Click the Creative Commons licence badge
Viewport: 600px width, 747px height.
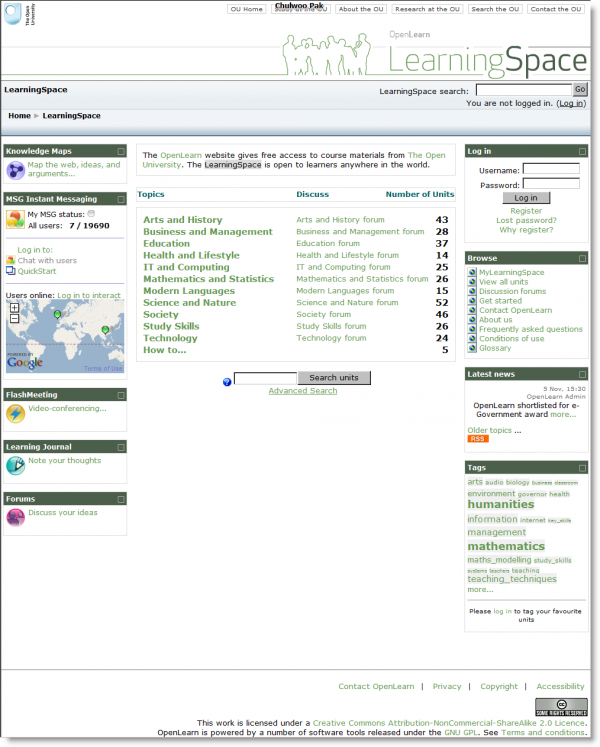click(x=561, y=707)
